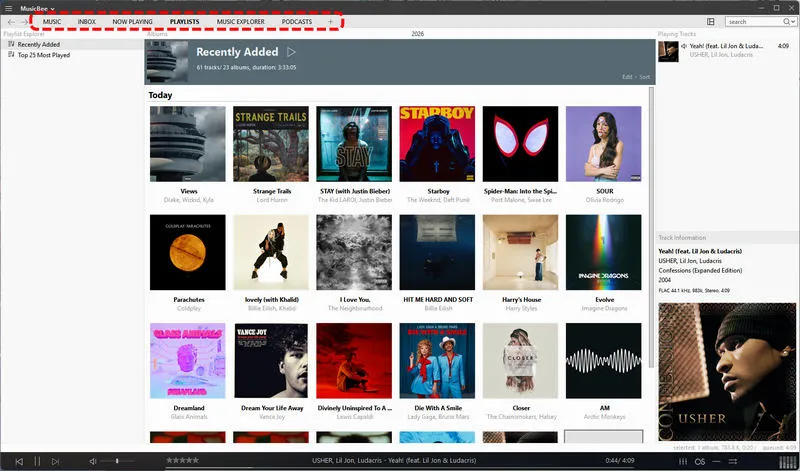Click the Sort link in header
Image resolution: width=800 pixels, height=471 pixels.
point(645,77)
